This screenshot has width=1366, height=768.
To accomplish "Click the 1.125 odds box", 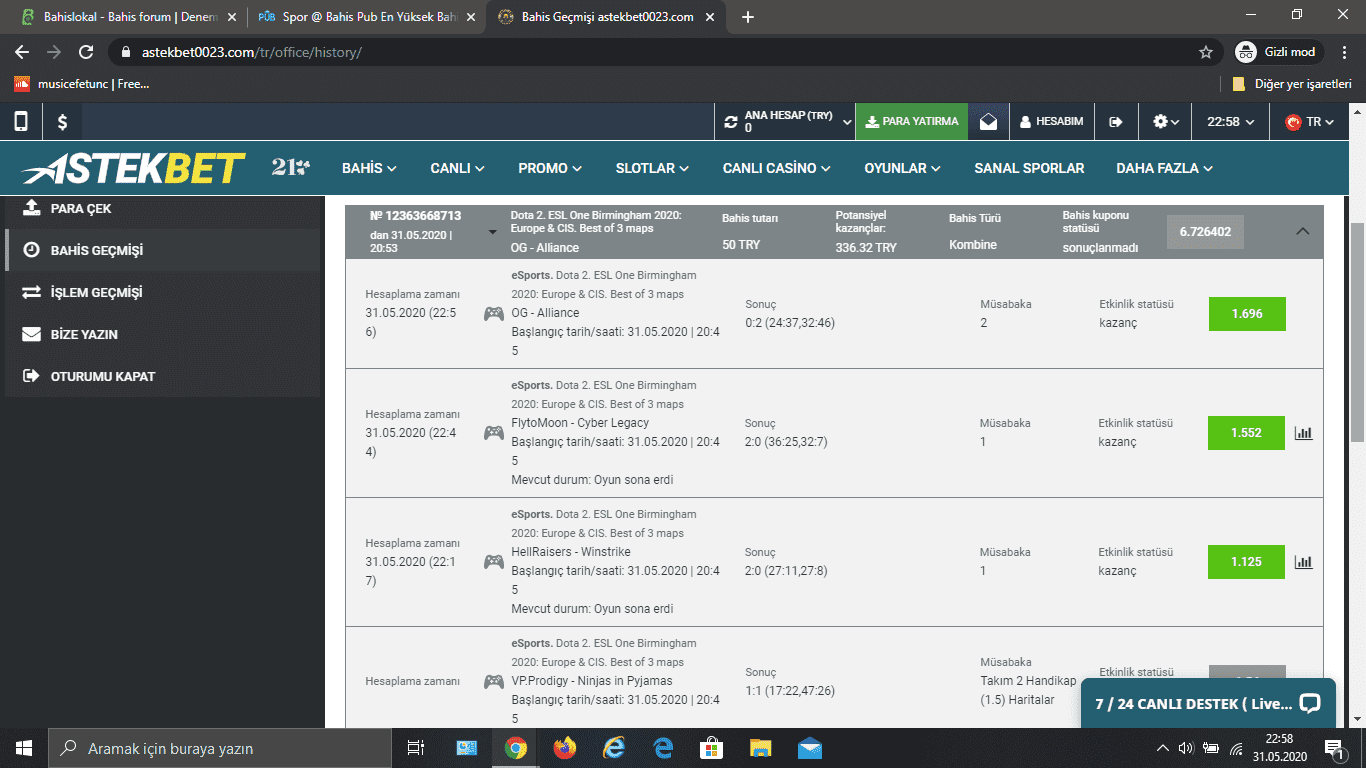I will coord(1247,562).
